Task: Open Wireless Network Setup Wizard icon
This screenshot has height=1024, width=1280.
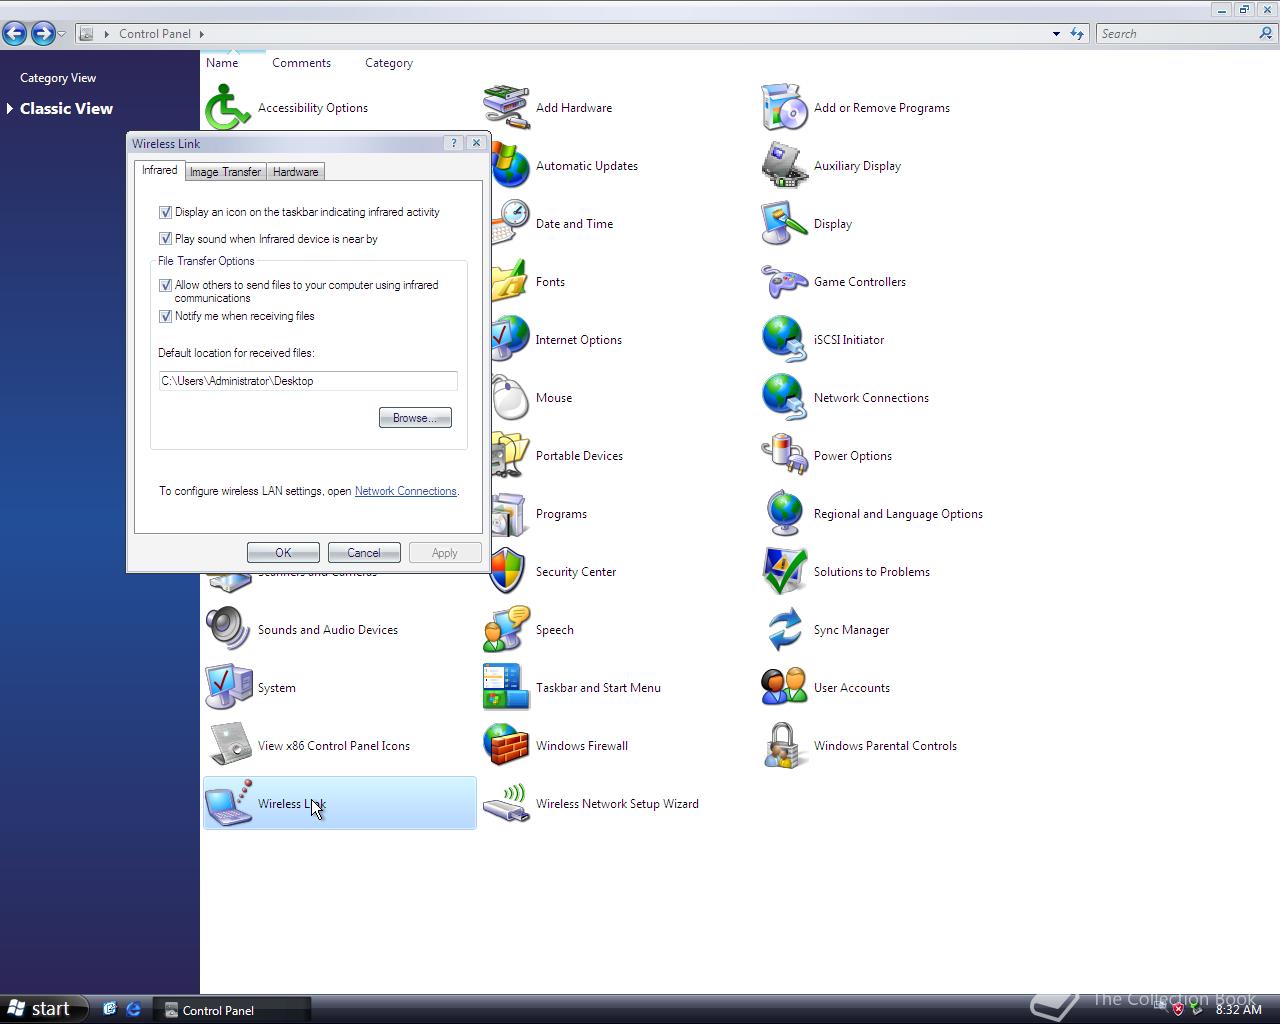Action: click(x=506, y=803)
